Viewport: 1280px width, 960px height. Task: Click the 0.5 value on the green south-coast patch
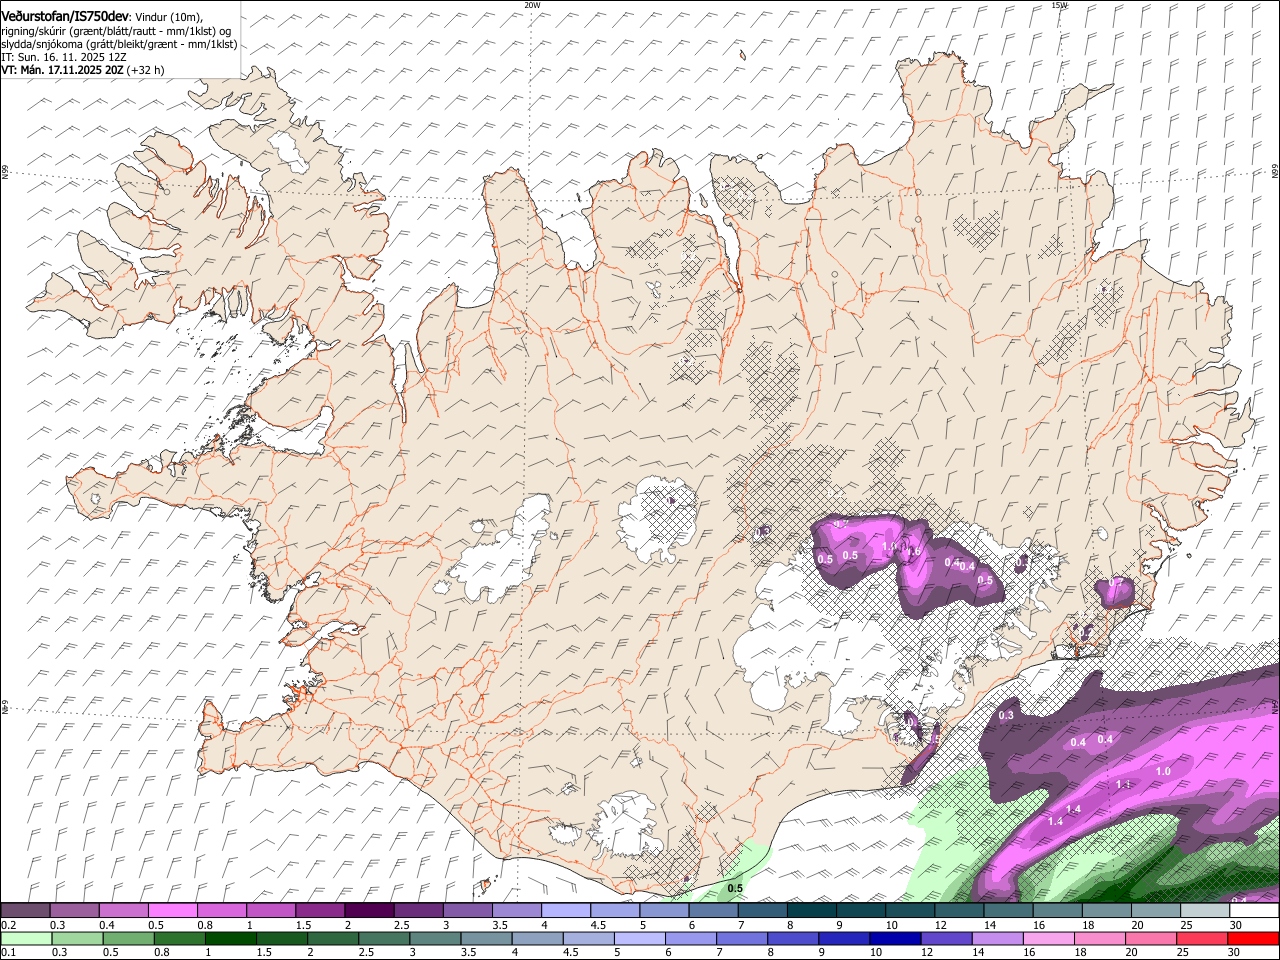point(735,888)
